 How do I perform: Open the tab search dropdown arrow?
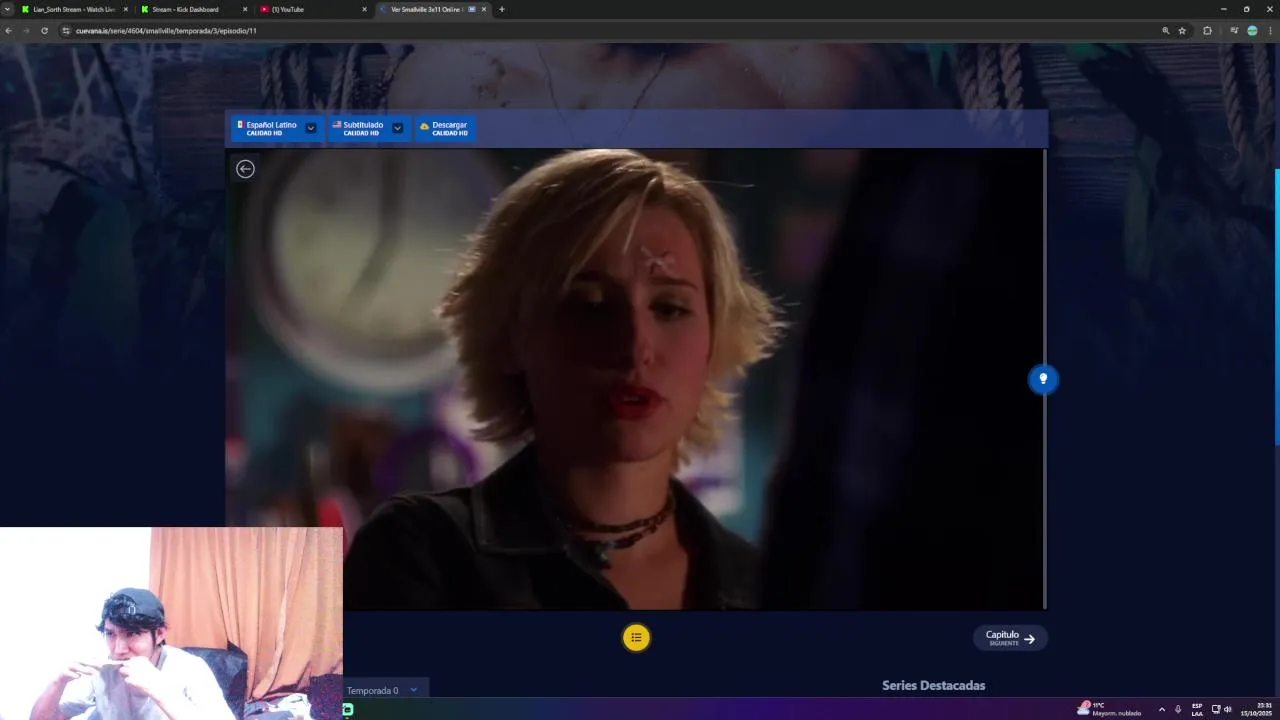point(7,9)
